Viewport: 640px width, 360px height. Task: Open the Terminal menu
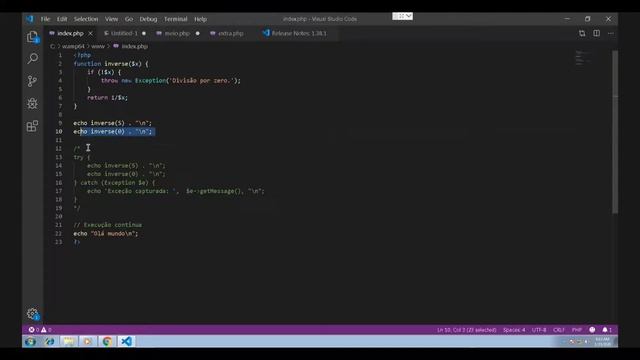point(176,19)
